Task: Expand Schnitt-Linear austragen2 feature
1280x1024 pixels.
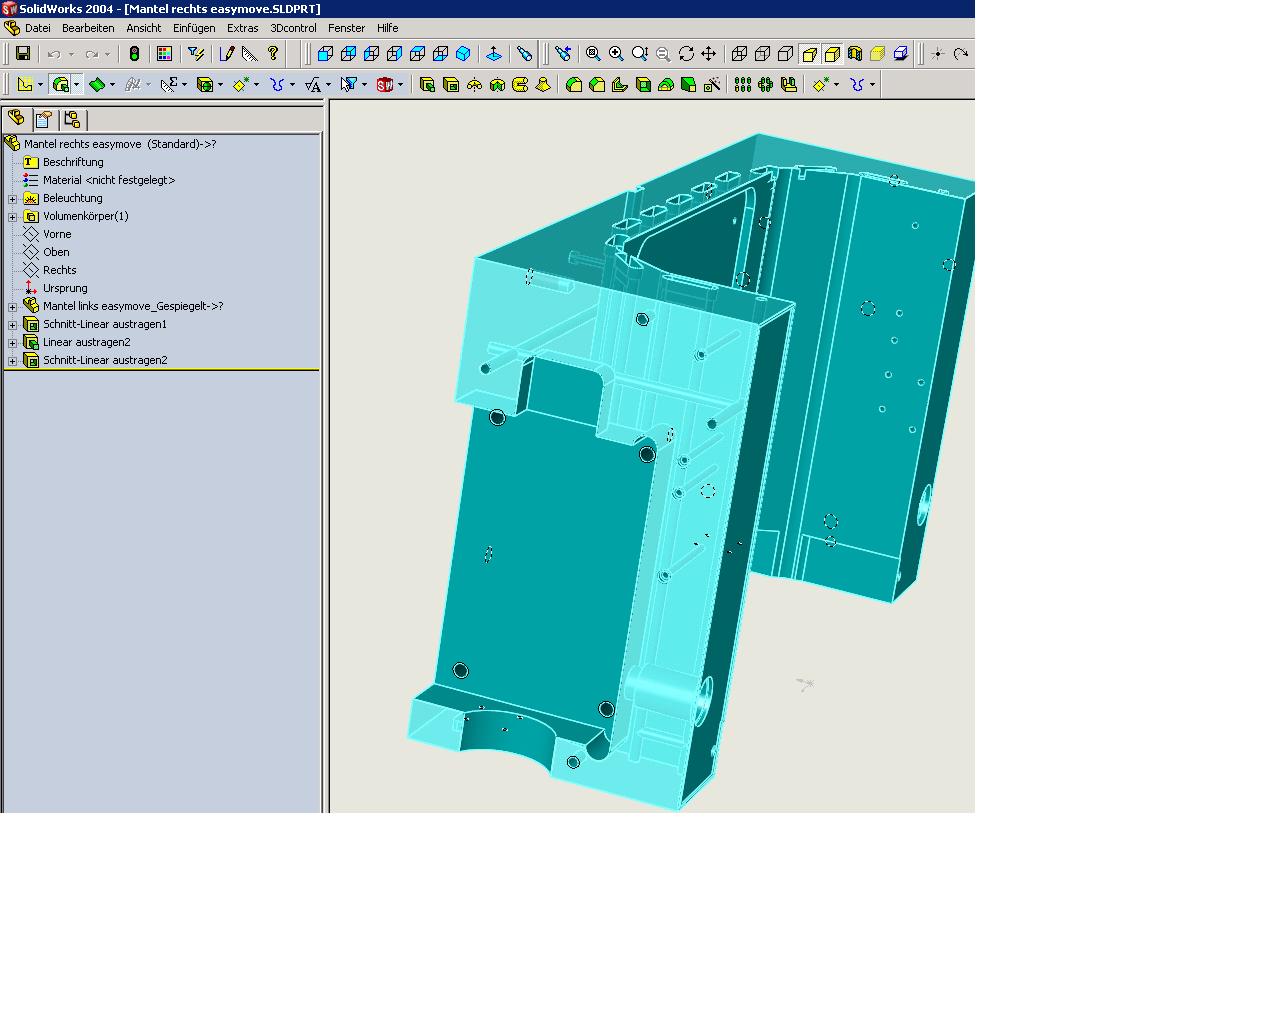Action: coord(13,361)
